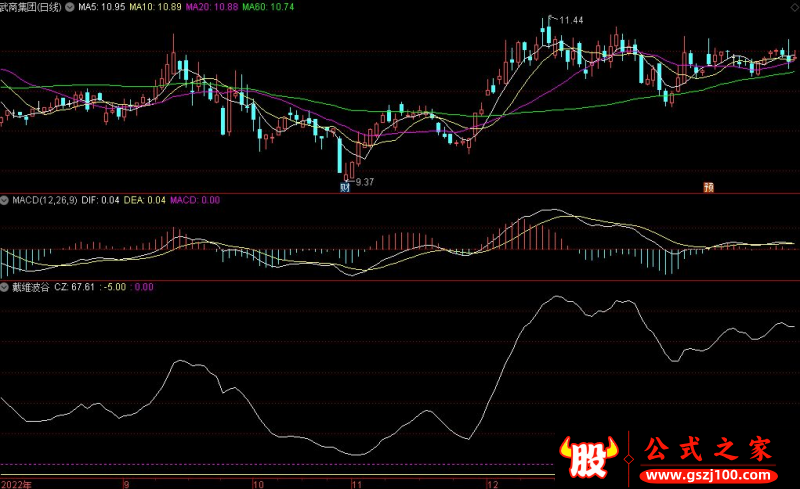Screen dimensions: 800x489
Task: Click the MA60: 10.74 value label
Action: coord(268,7)
